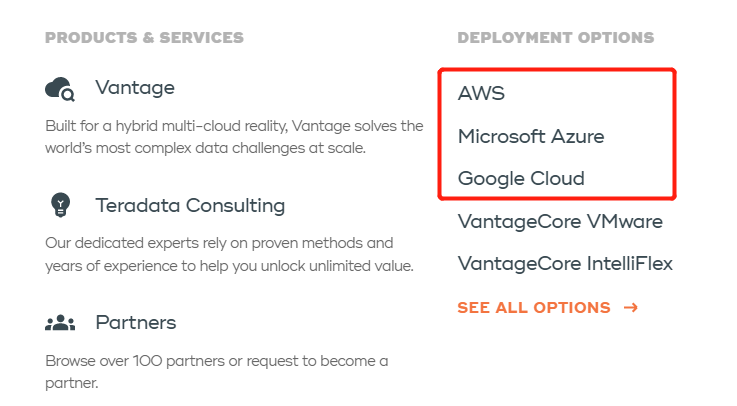Go to the Partners title link
737x406 pixels.
tap(136, 323)
